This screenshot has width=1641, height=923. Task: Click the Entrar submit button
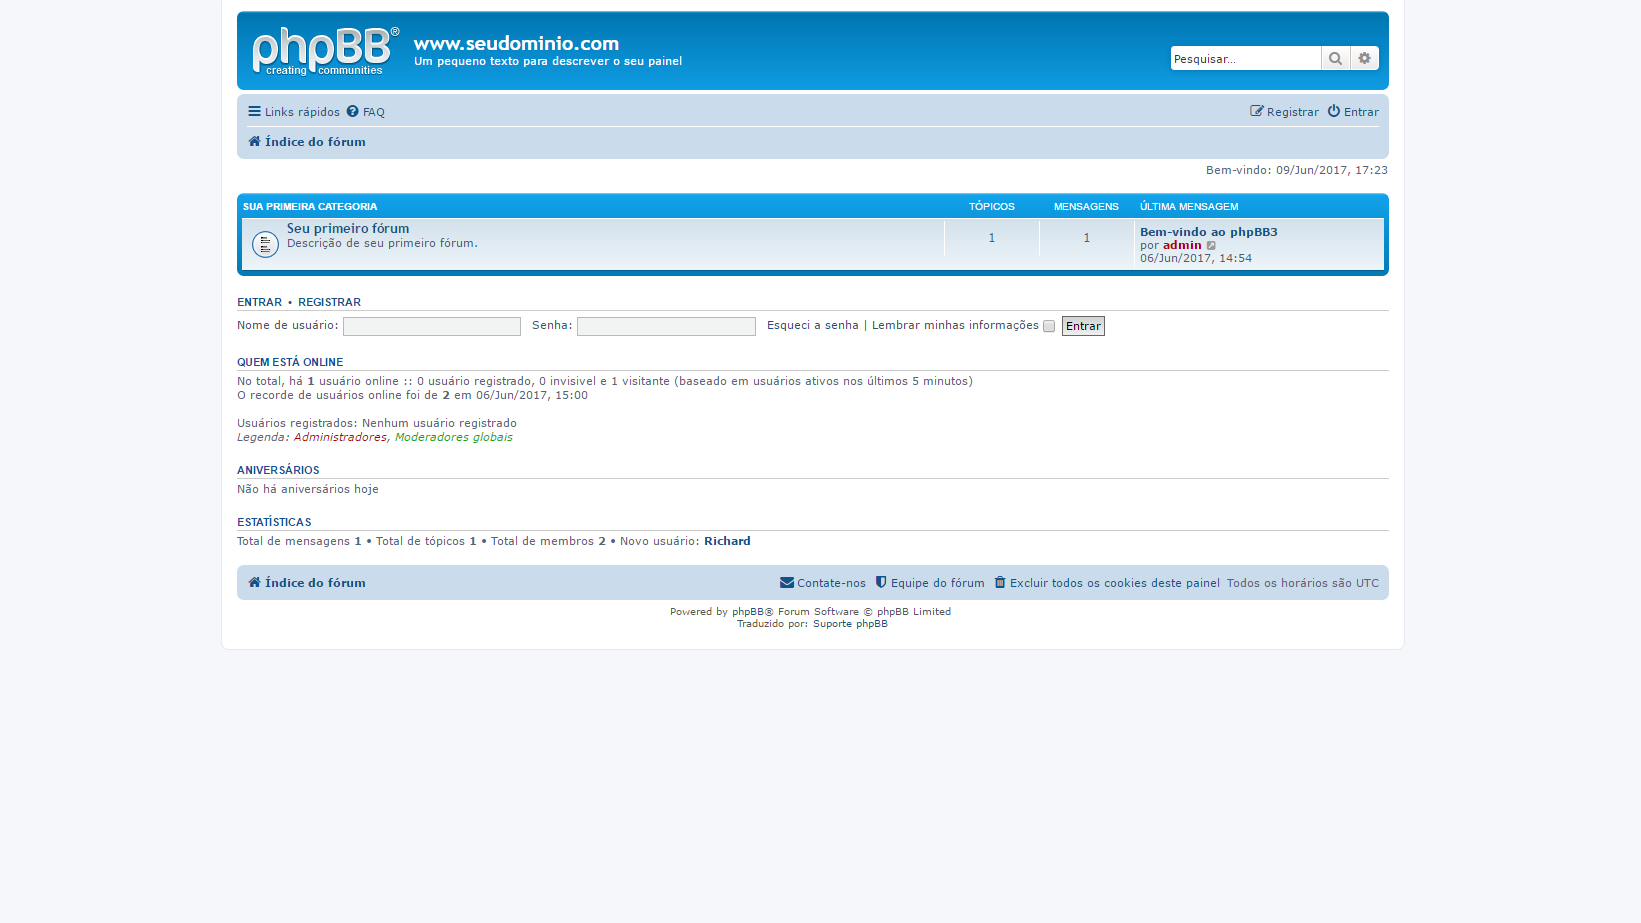pyautogui.click(x=1083, y=326)
